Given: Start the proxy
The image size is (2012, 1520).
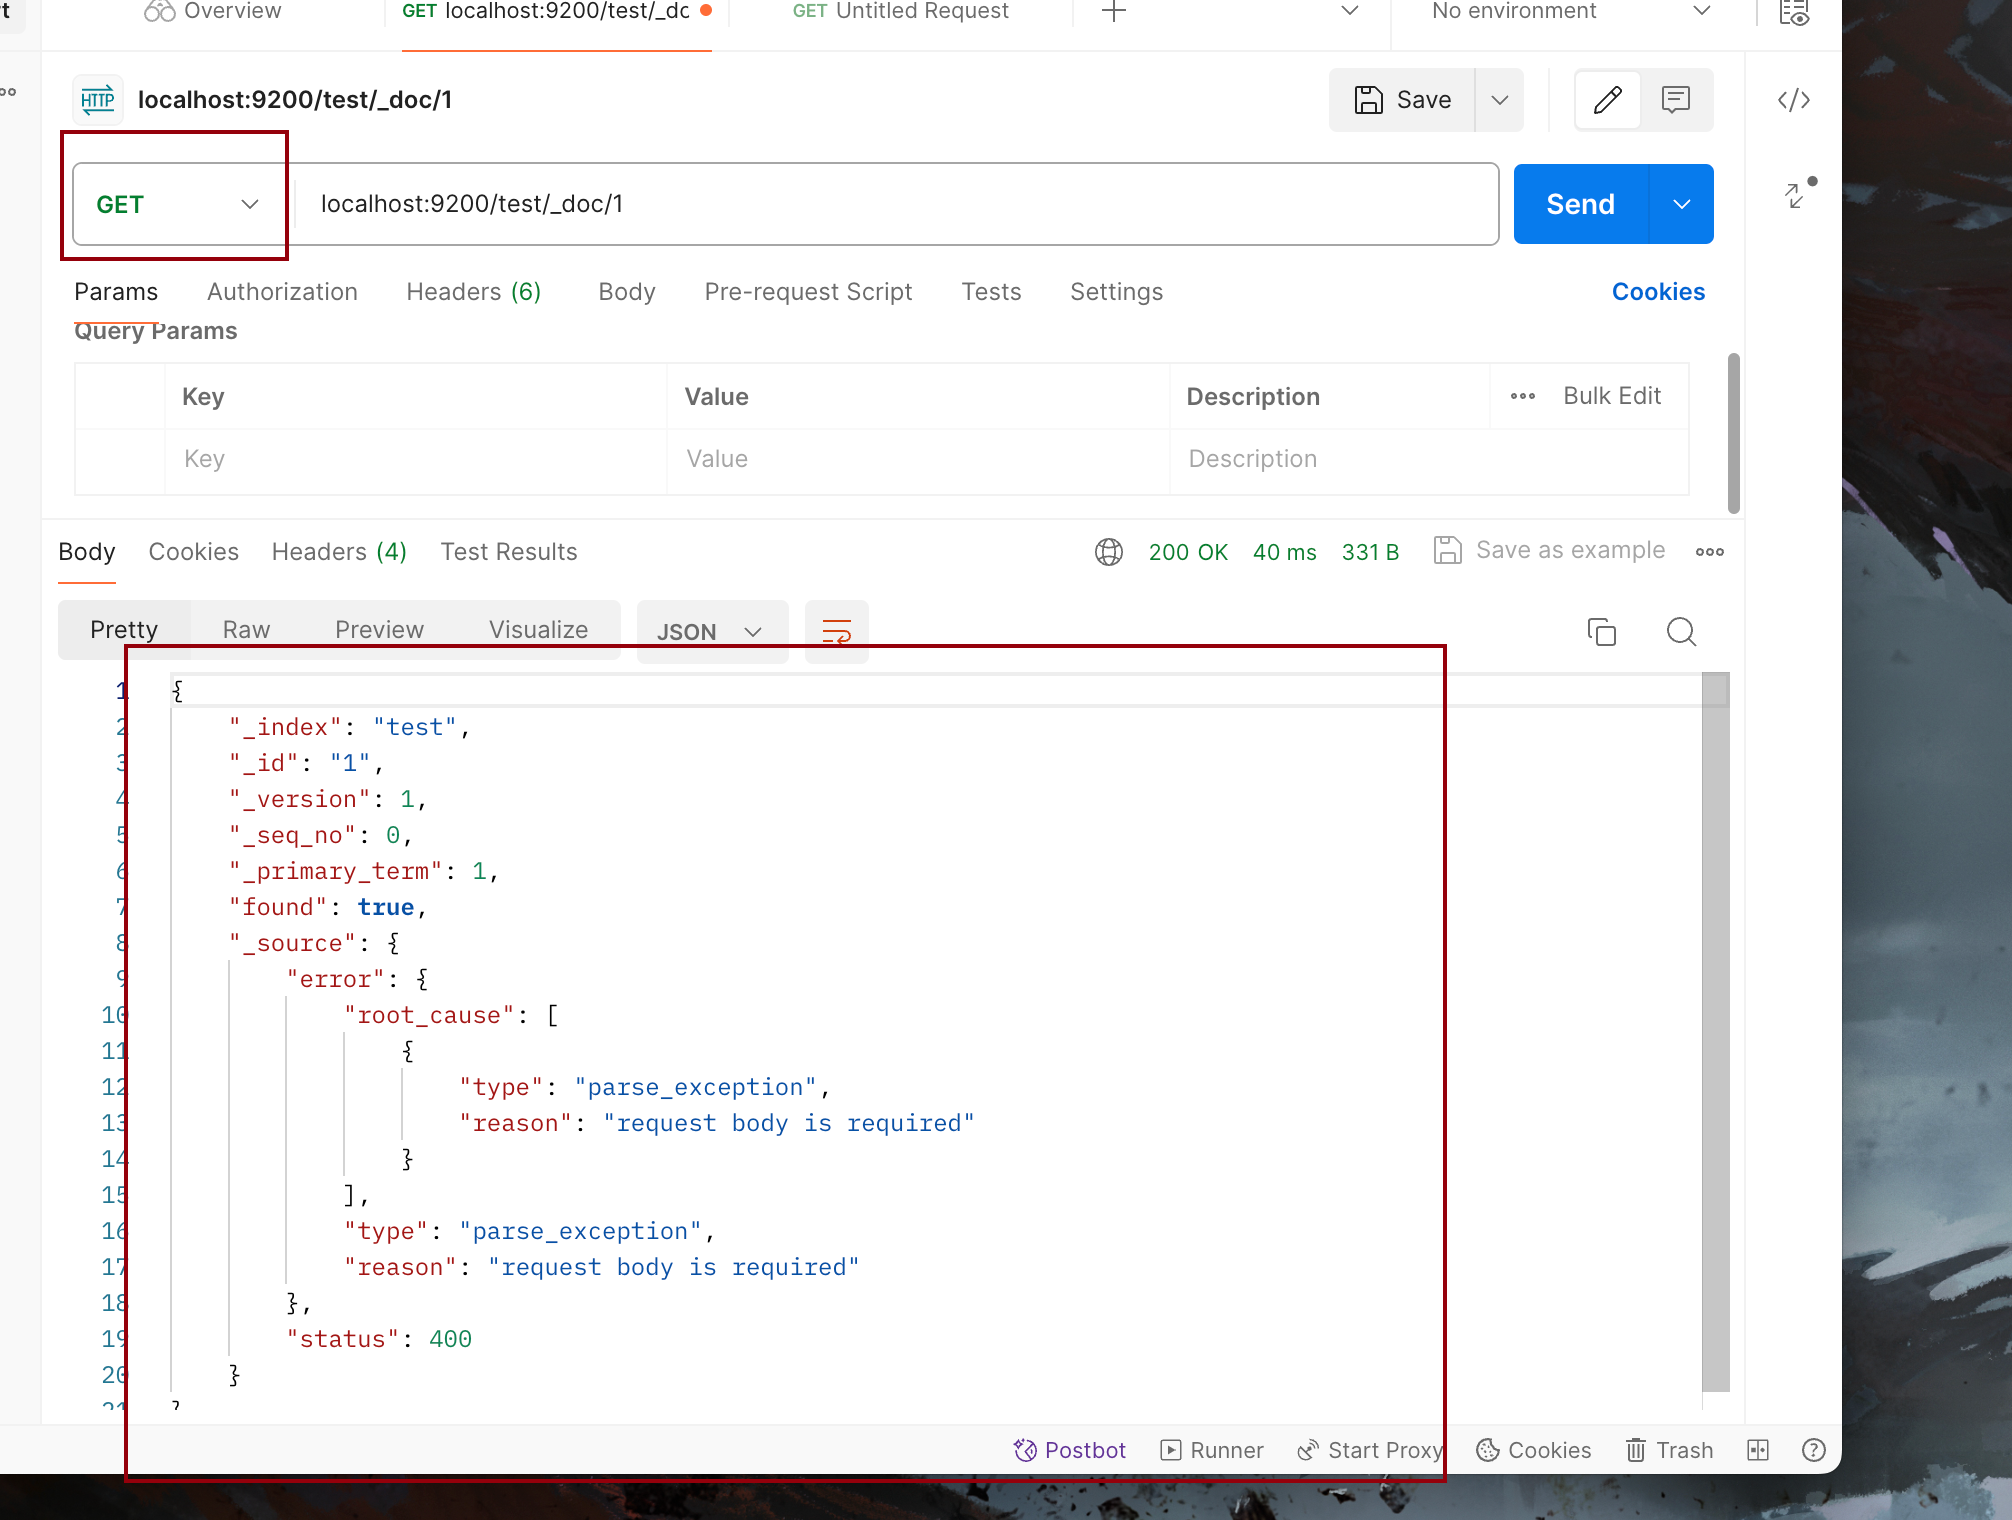Looking at the screenshot, I should tap(1370, 1450).
